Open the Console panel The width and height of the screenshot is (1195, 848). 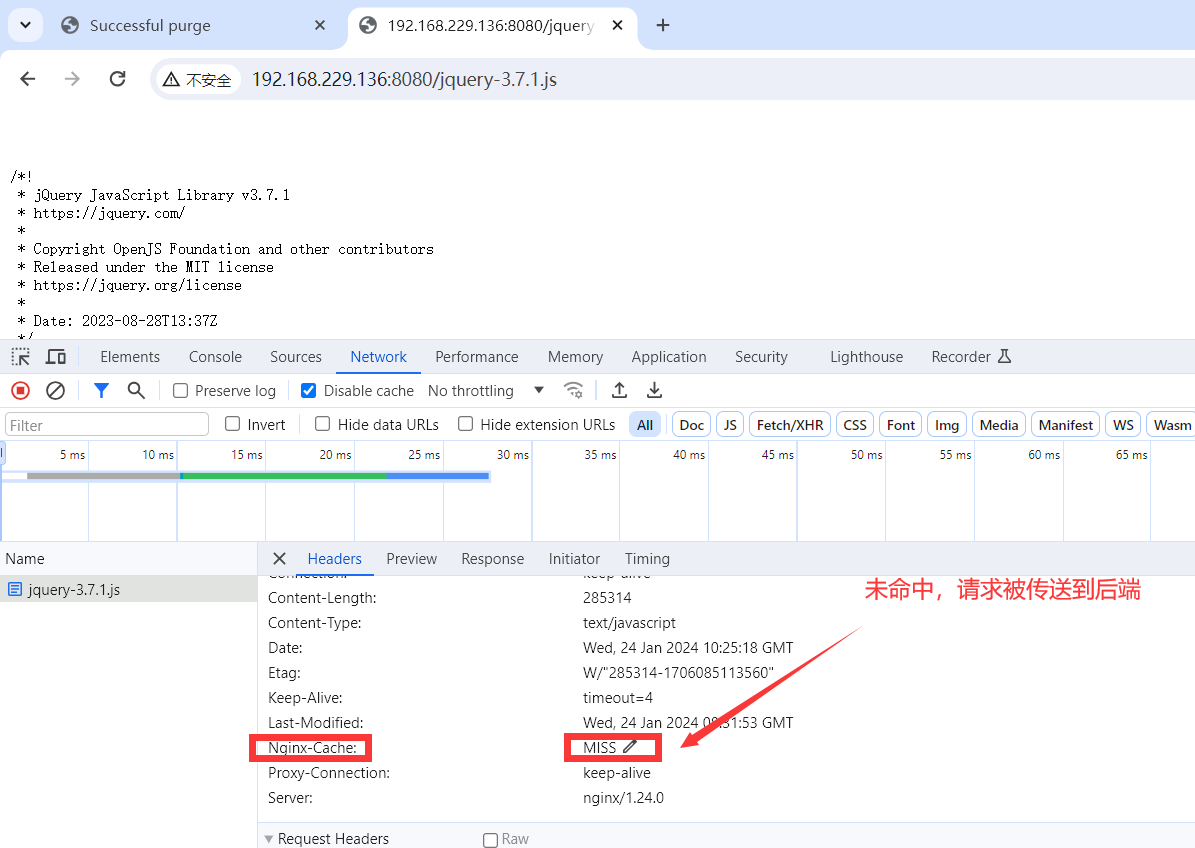click(x=216, y=357)
